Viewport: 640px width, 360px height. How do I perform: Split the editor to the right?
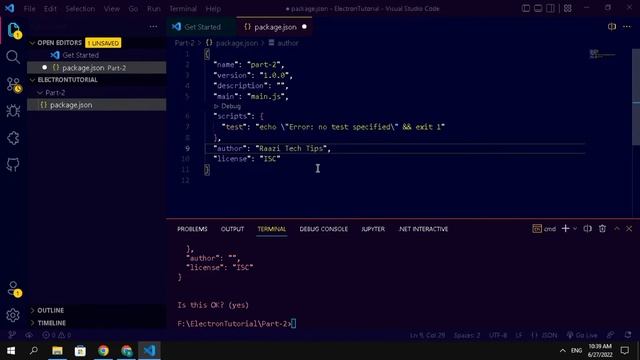coord(611,27)
